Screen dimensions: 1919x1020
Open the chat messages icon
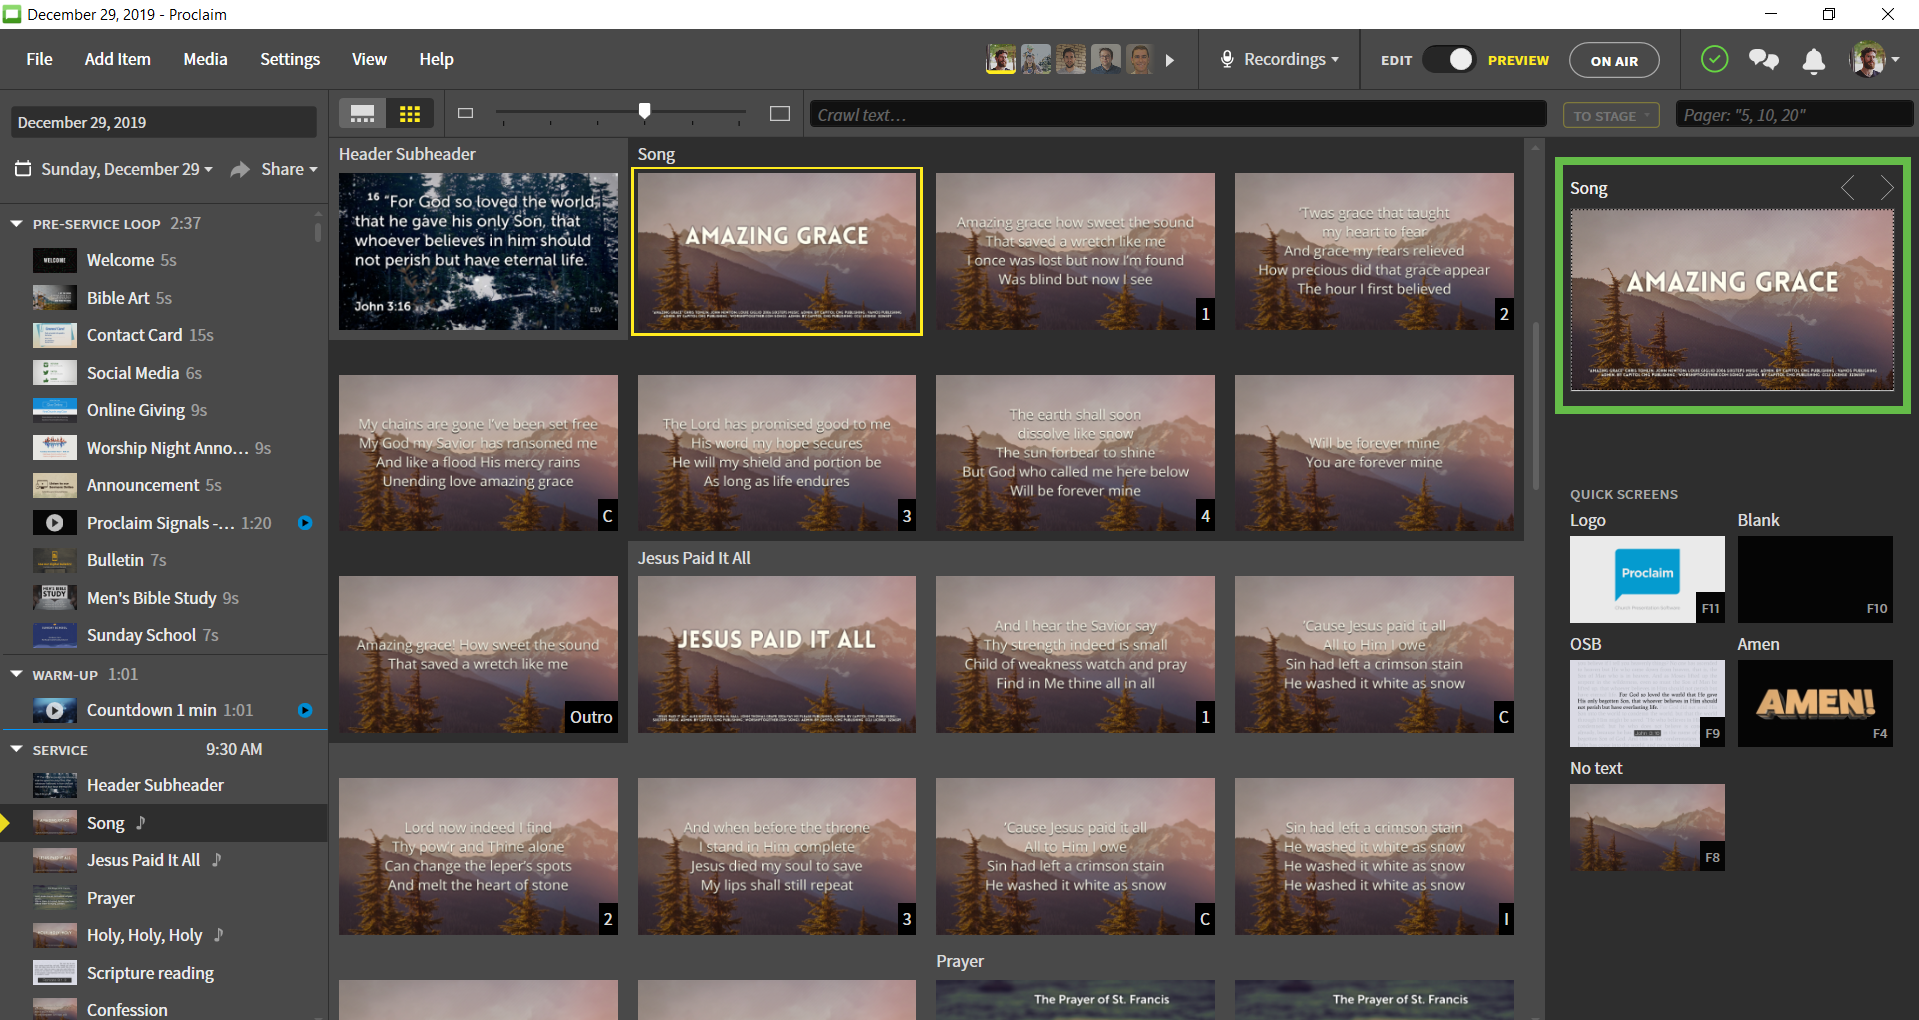coord(1764,60)
